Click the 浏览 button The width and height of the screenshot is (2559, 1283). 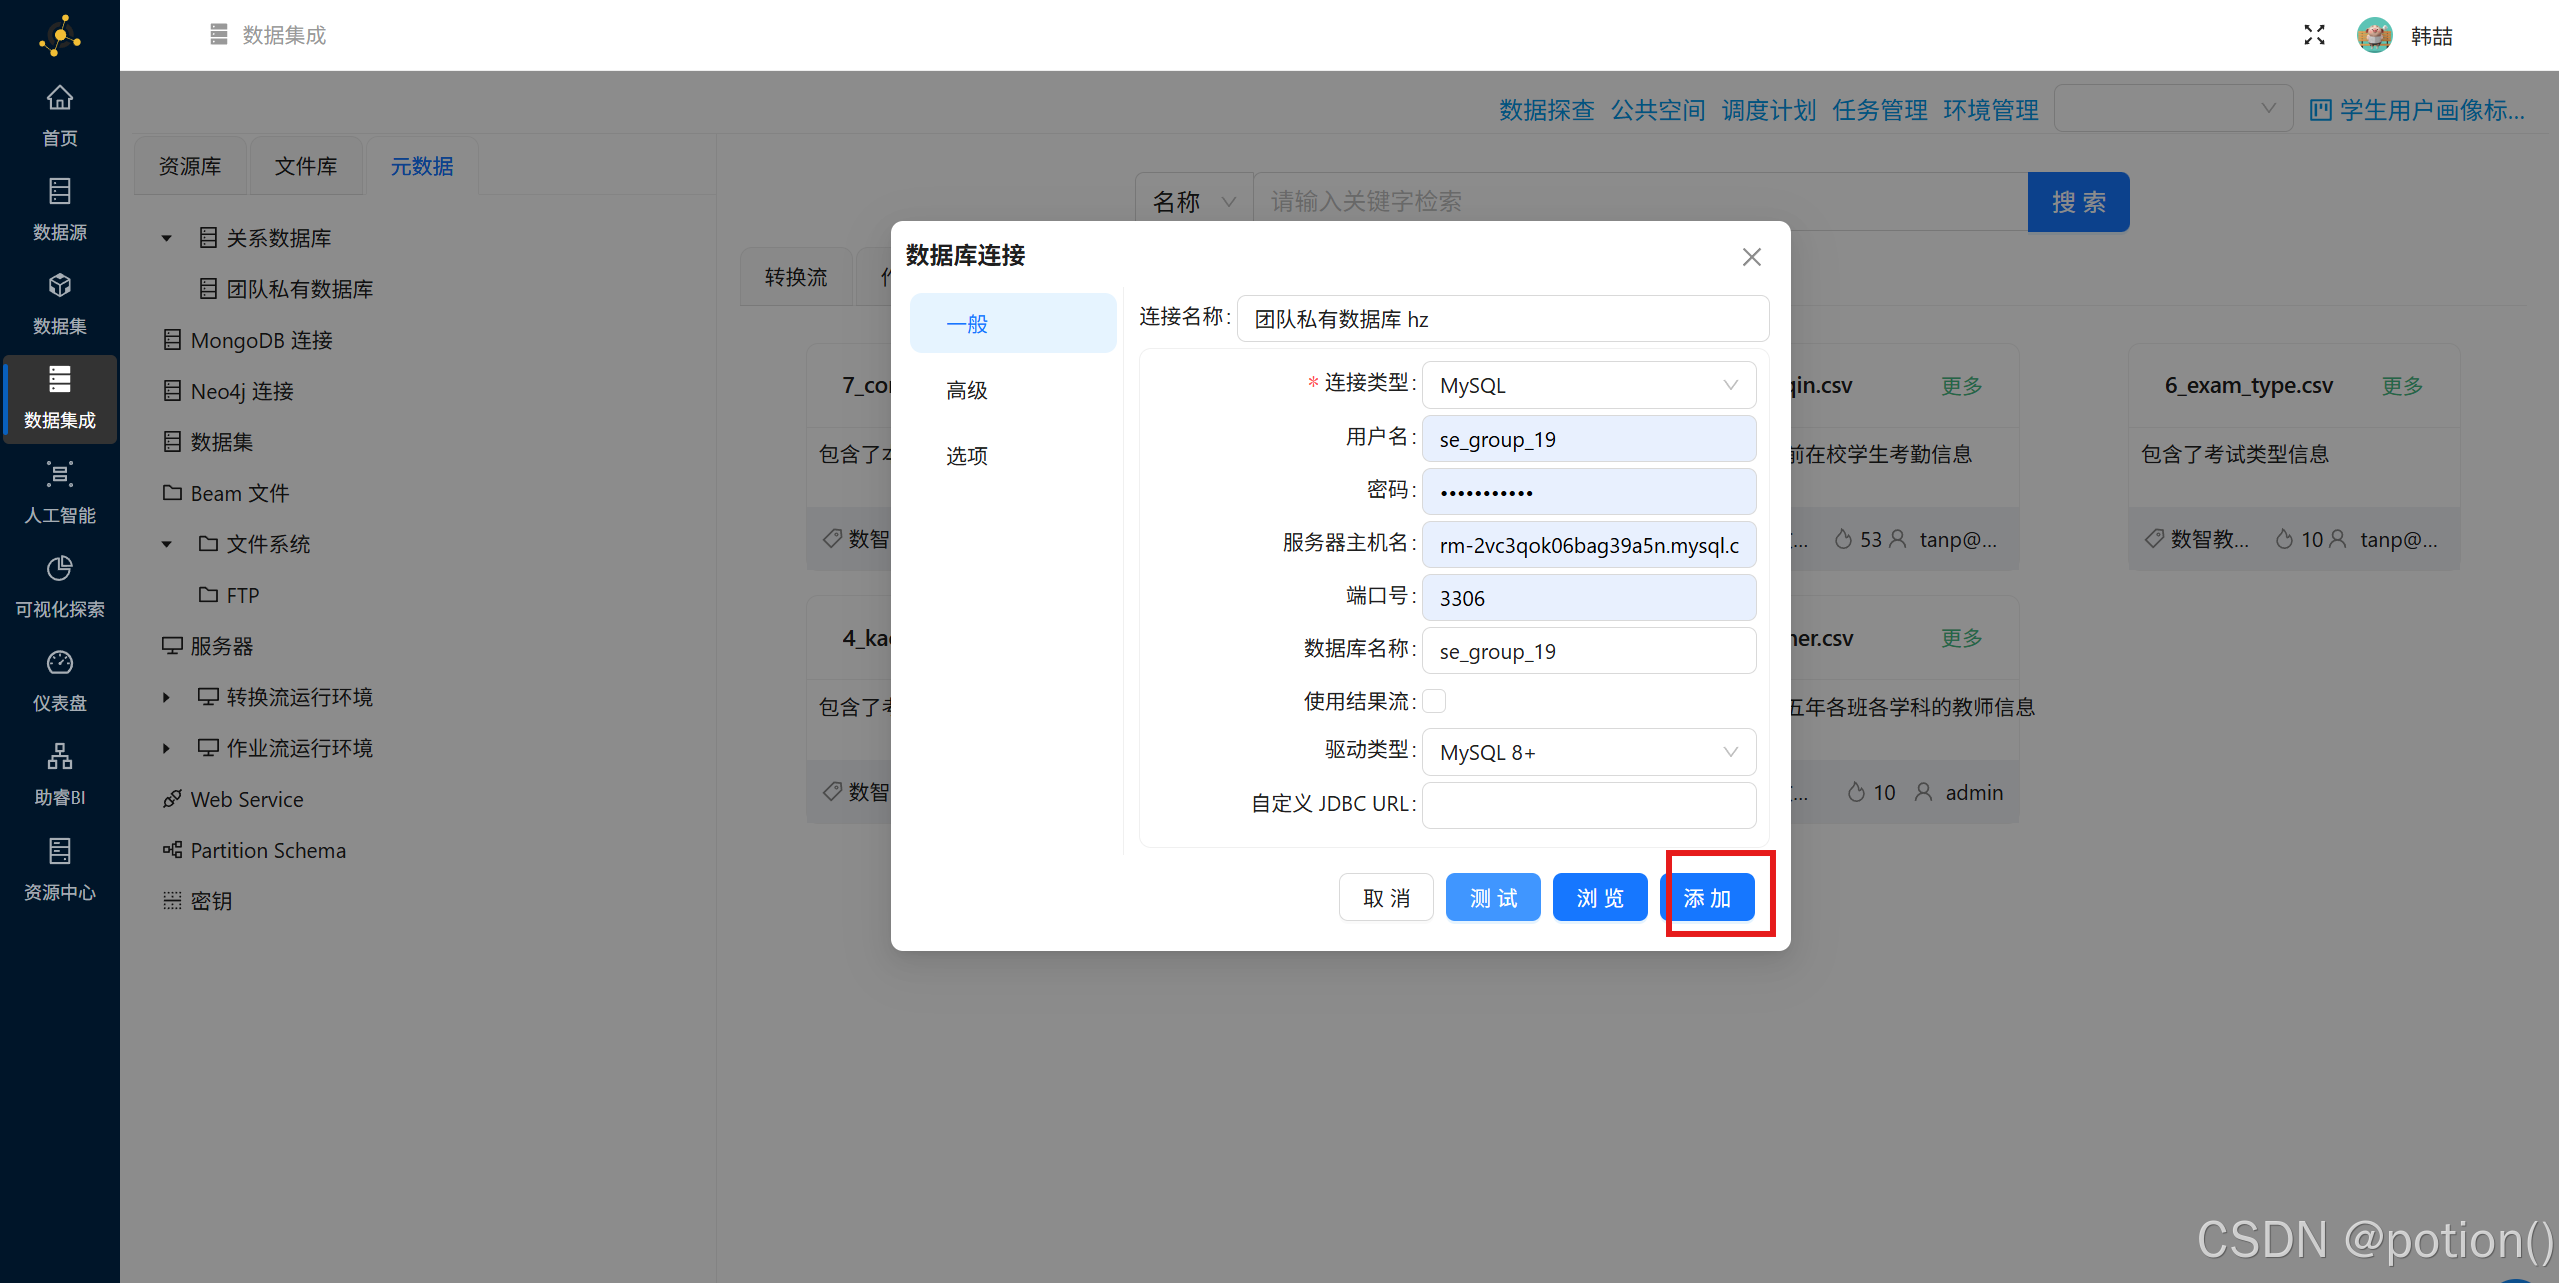tap(1600, 897)
